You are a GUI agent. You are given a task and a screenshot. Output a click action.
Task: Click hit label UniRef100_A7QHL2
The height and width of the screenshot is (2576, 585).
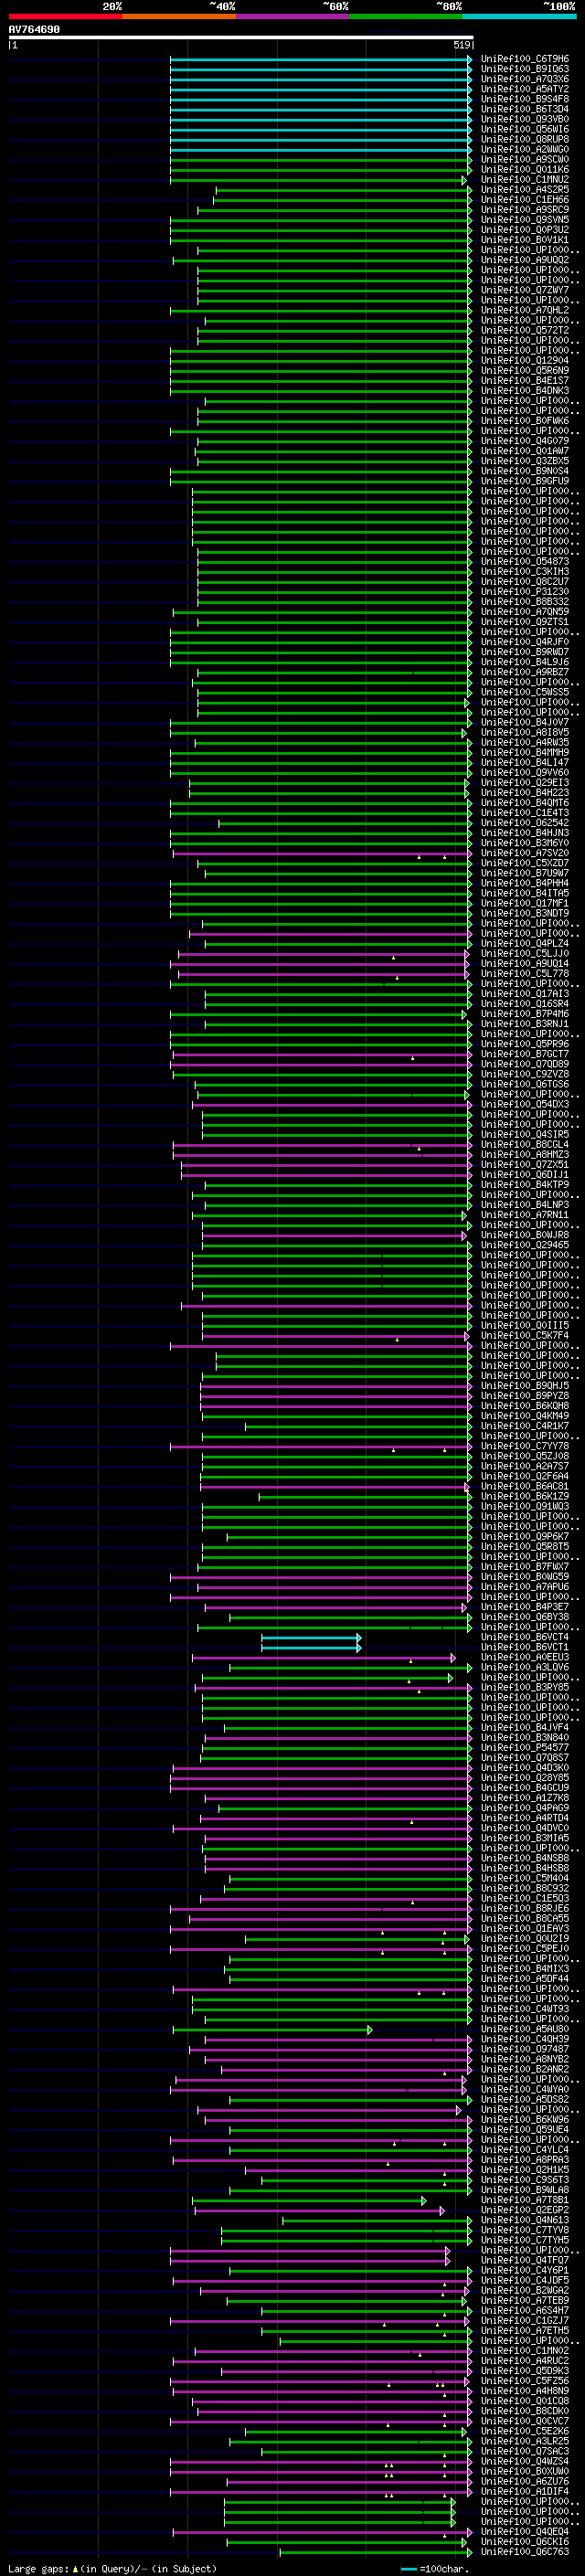pos(525,310)
